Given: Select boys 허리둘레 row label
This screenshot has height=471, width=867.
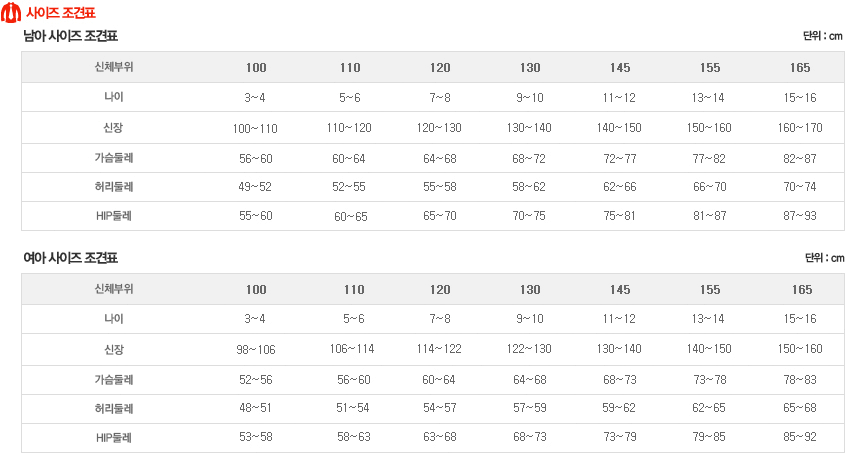Looking at the screenshot, I should coord(114,187).
